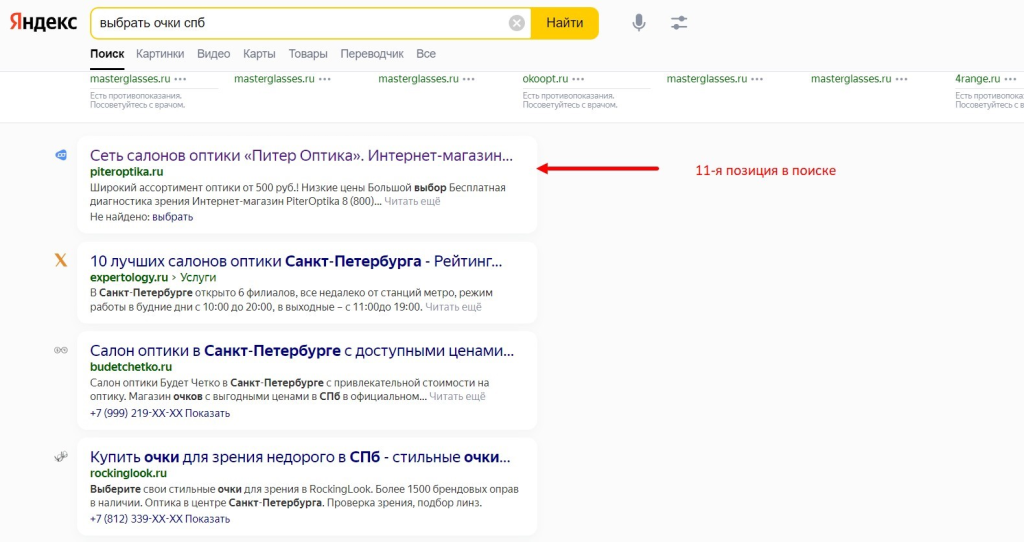
Task: Open the Переводчик tab
Action: pyautogui.click(x=372, y=54)
